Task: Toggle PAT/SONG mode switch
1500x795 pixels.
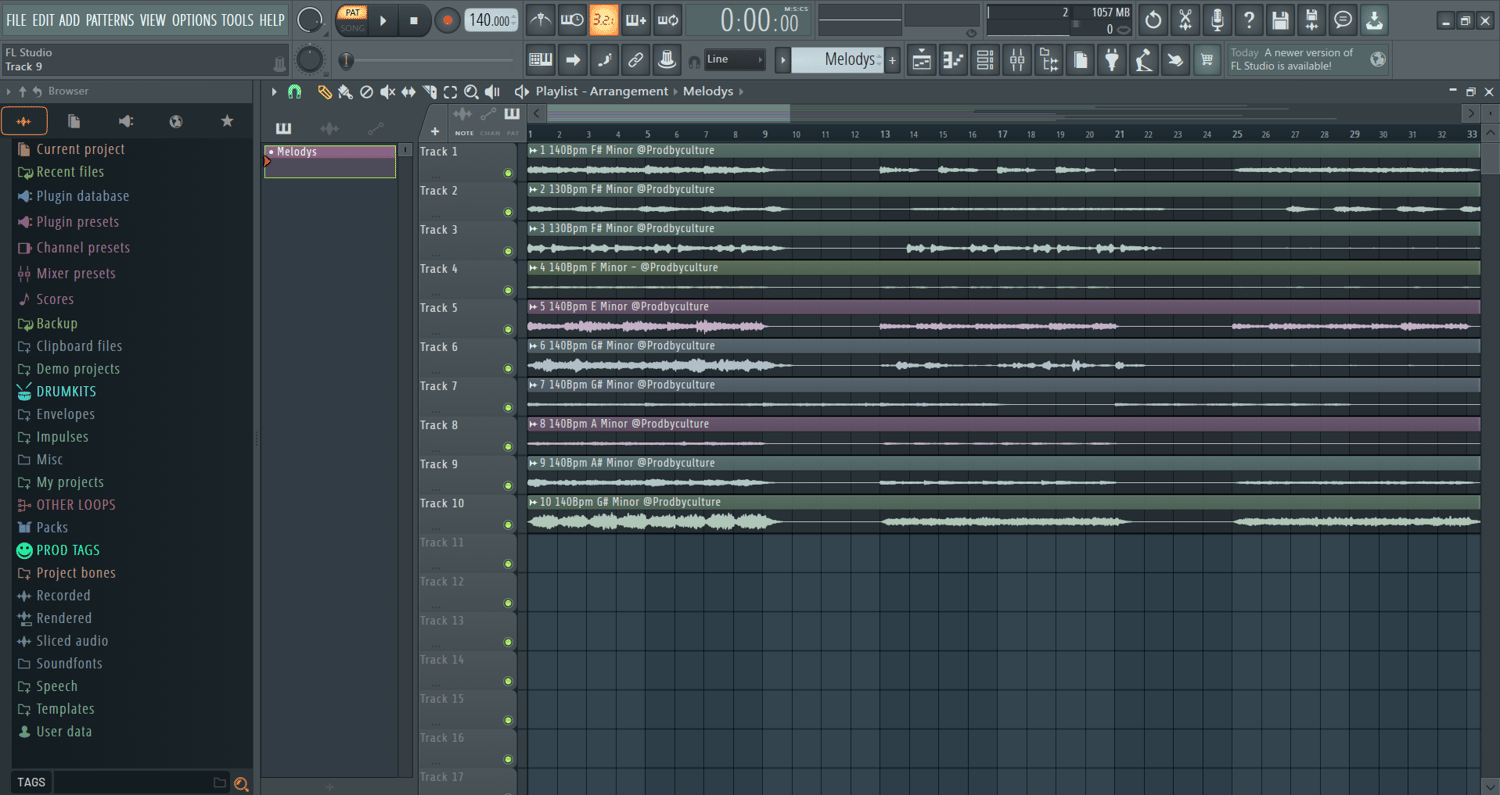Action: pyautogui.click(x=352, y=20)
